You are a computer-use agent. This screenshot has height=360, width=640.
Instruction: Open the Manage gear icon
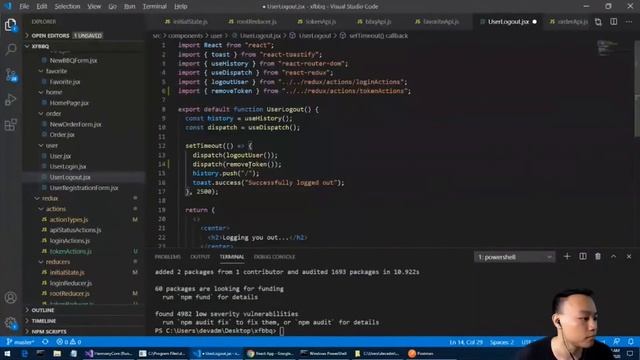click(x=11, y=323)
